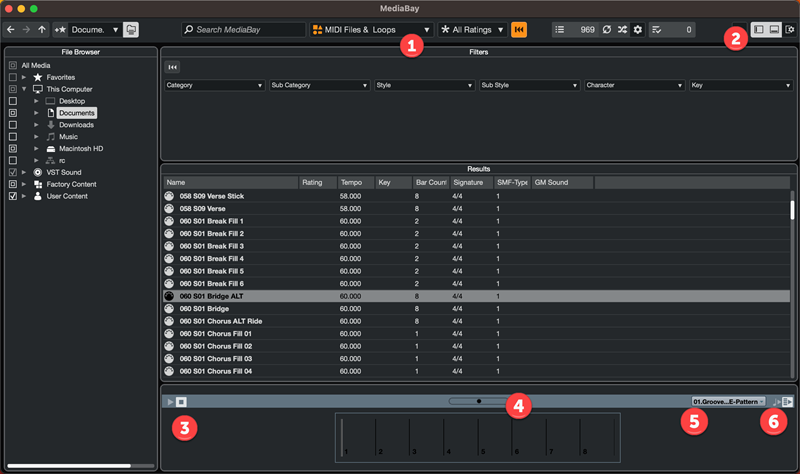The image size is (800, 474).
Task: Open the All Ratings filter dropdown
Action: 472,30
